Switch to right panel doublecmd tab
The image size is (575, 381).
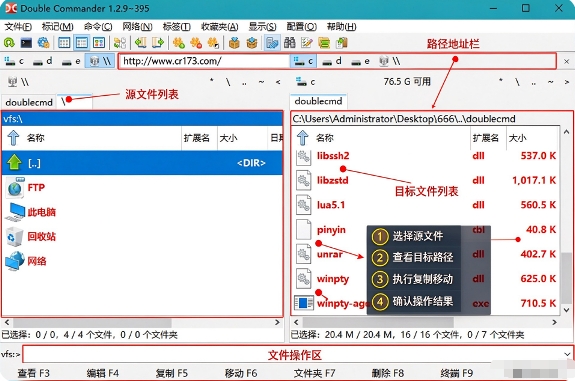tap(318, 101)
